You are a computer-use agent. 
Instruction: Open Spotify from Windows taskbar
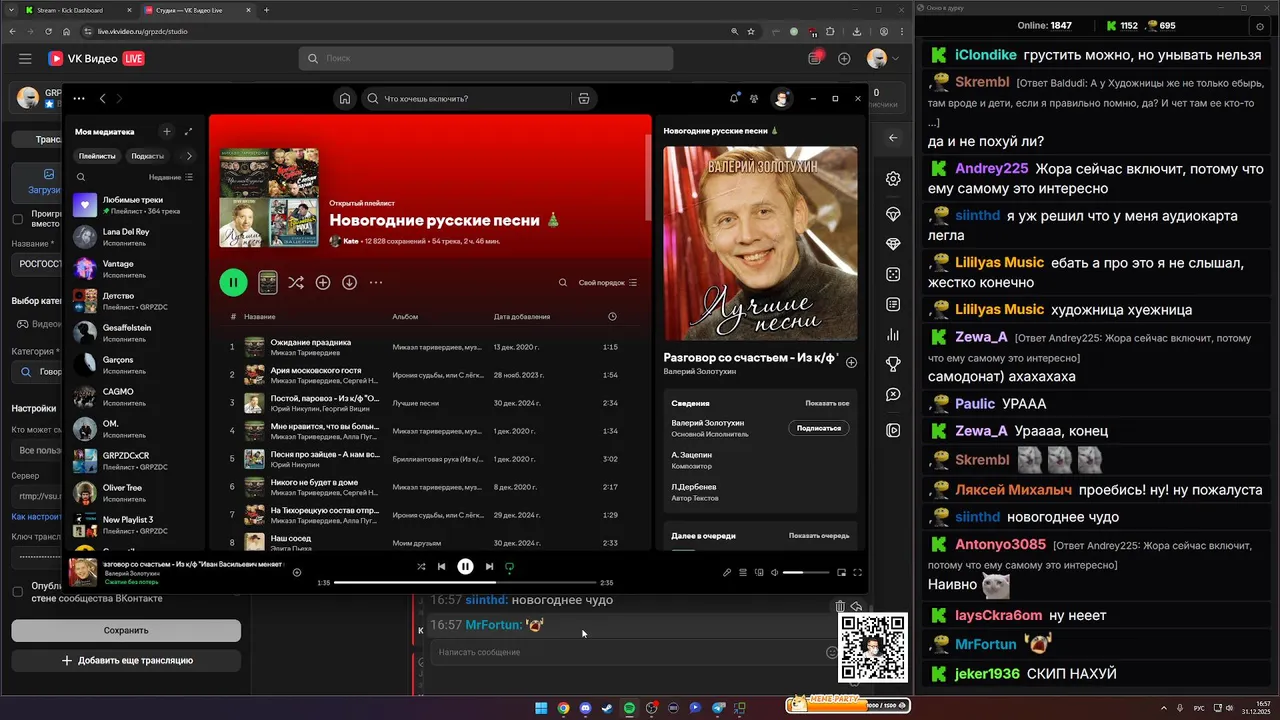click(629, 708)
